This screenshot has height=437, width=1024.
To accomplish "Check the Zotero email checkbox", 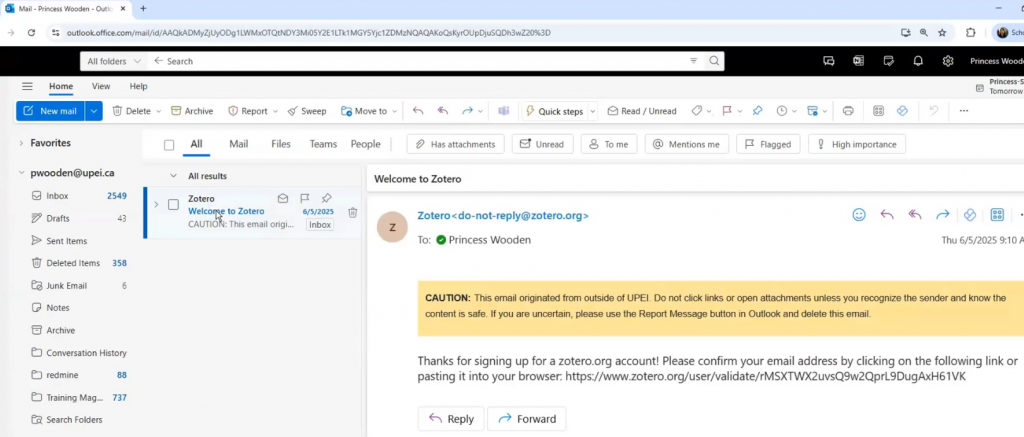I will [173, 205].
